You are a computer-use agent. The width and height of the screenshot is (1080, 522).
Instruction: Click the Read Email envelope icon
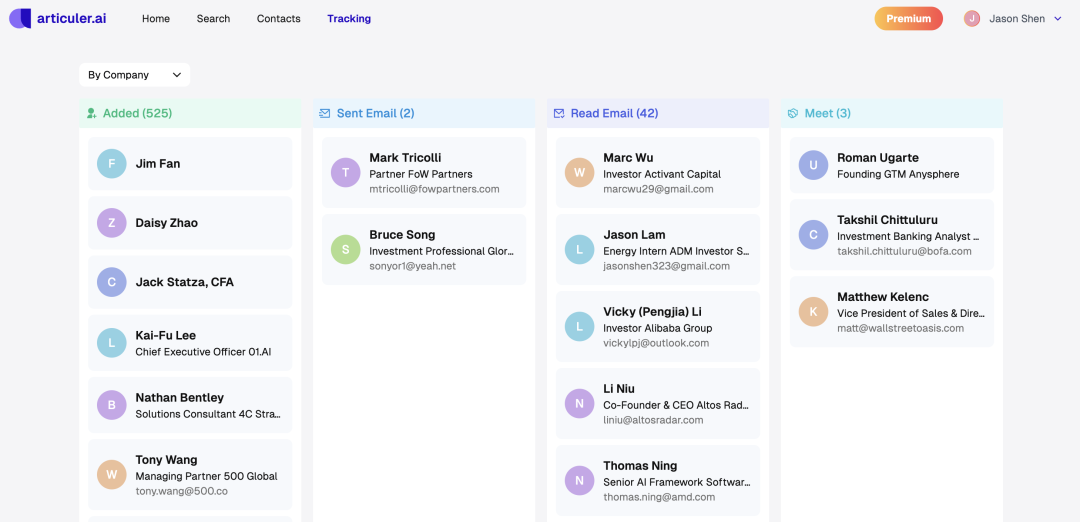pos(559,114)
